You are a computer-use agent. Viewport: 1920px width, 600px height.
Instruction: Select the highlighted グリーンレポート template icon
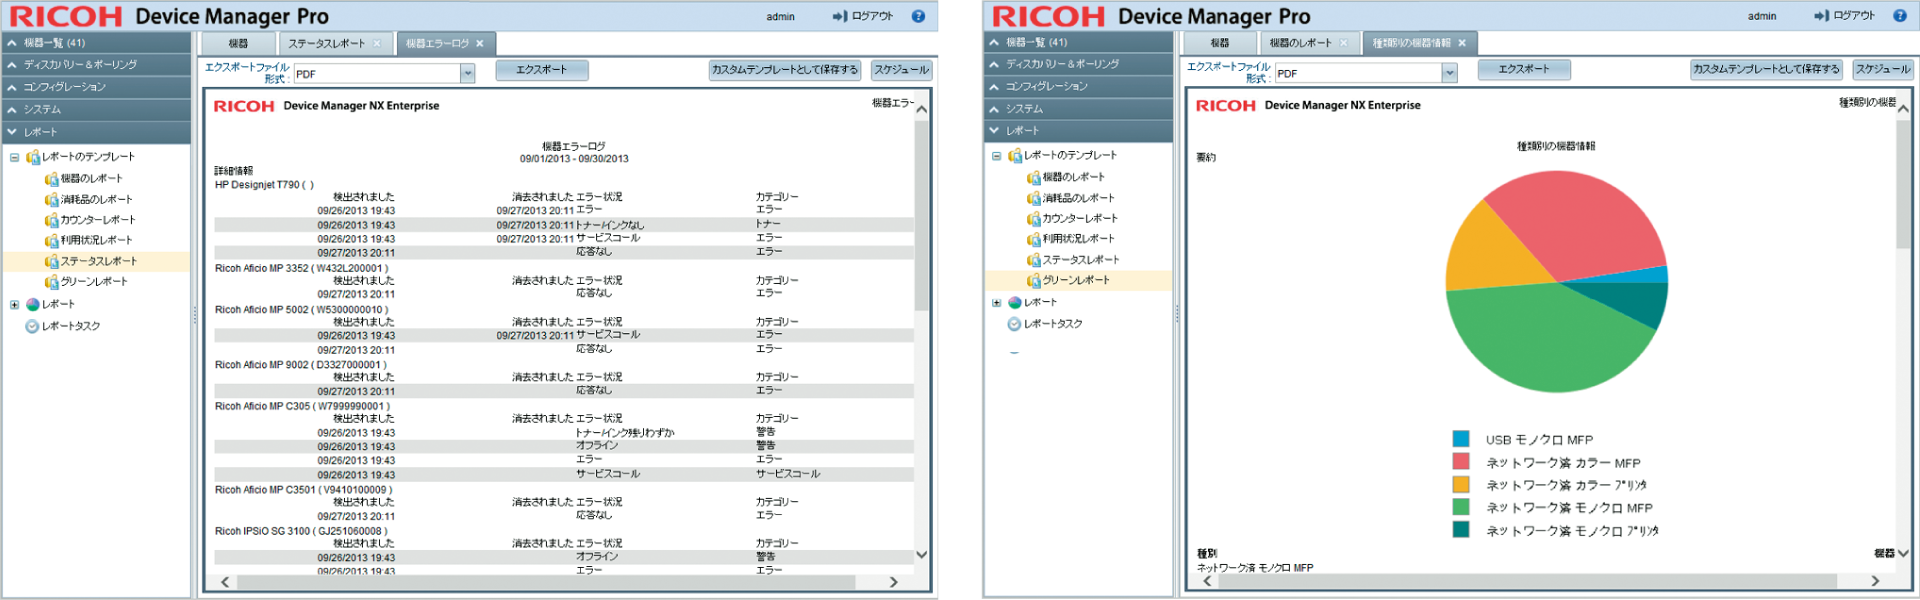1034,281
